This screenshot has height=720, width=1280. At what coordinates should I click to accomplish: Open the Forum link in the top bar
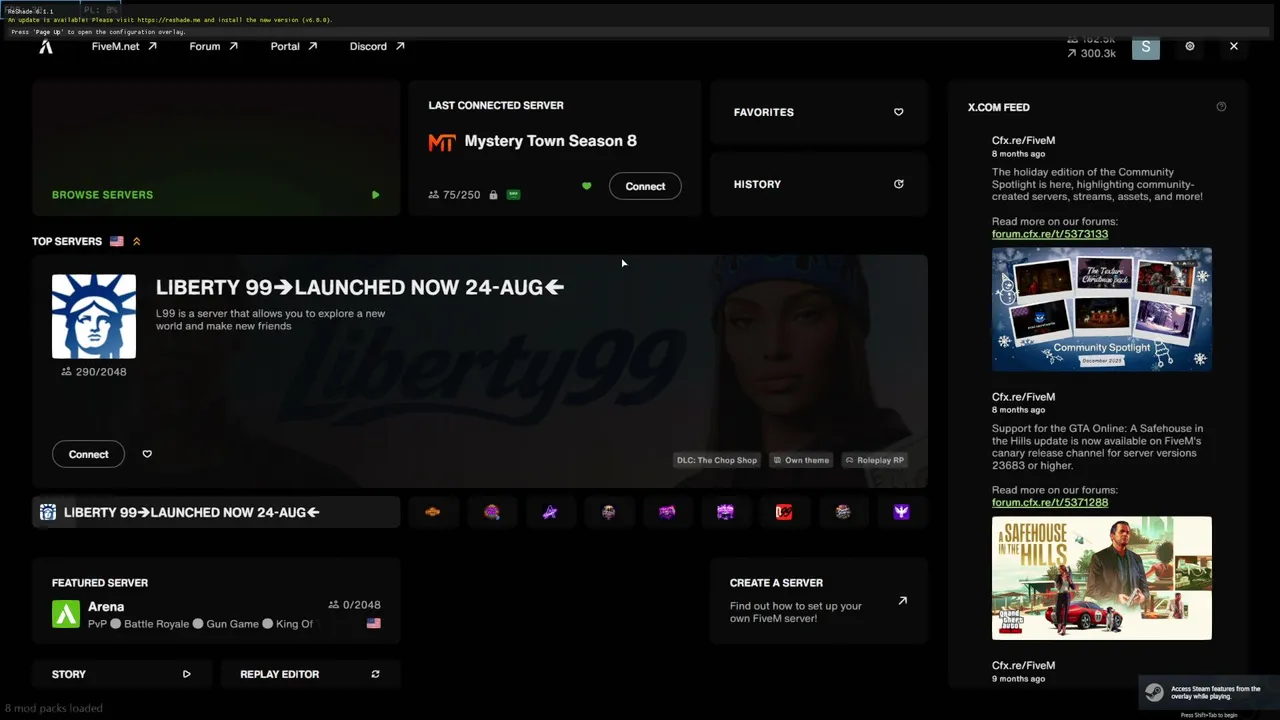tap(214, 46)
